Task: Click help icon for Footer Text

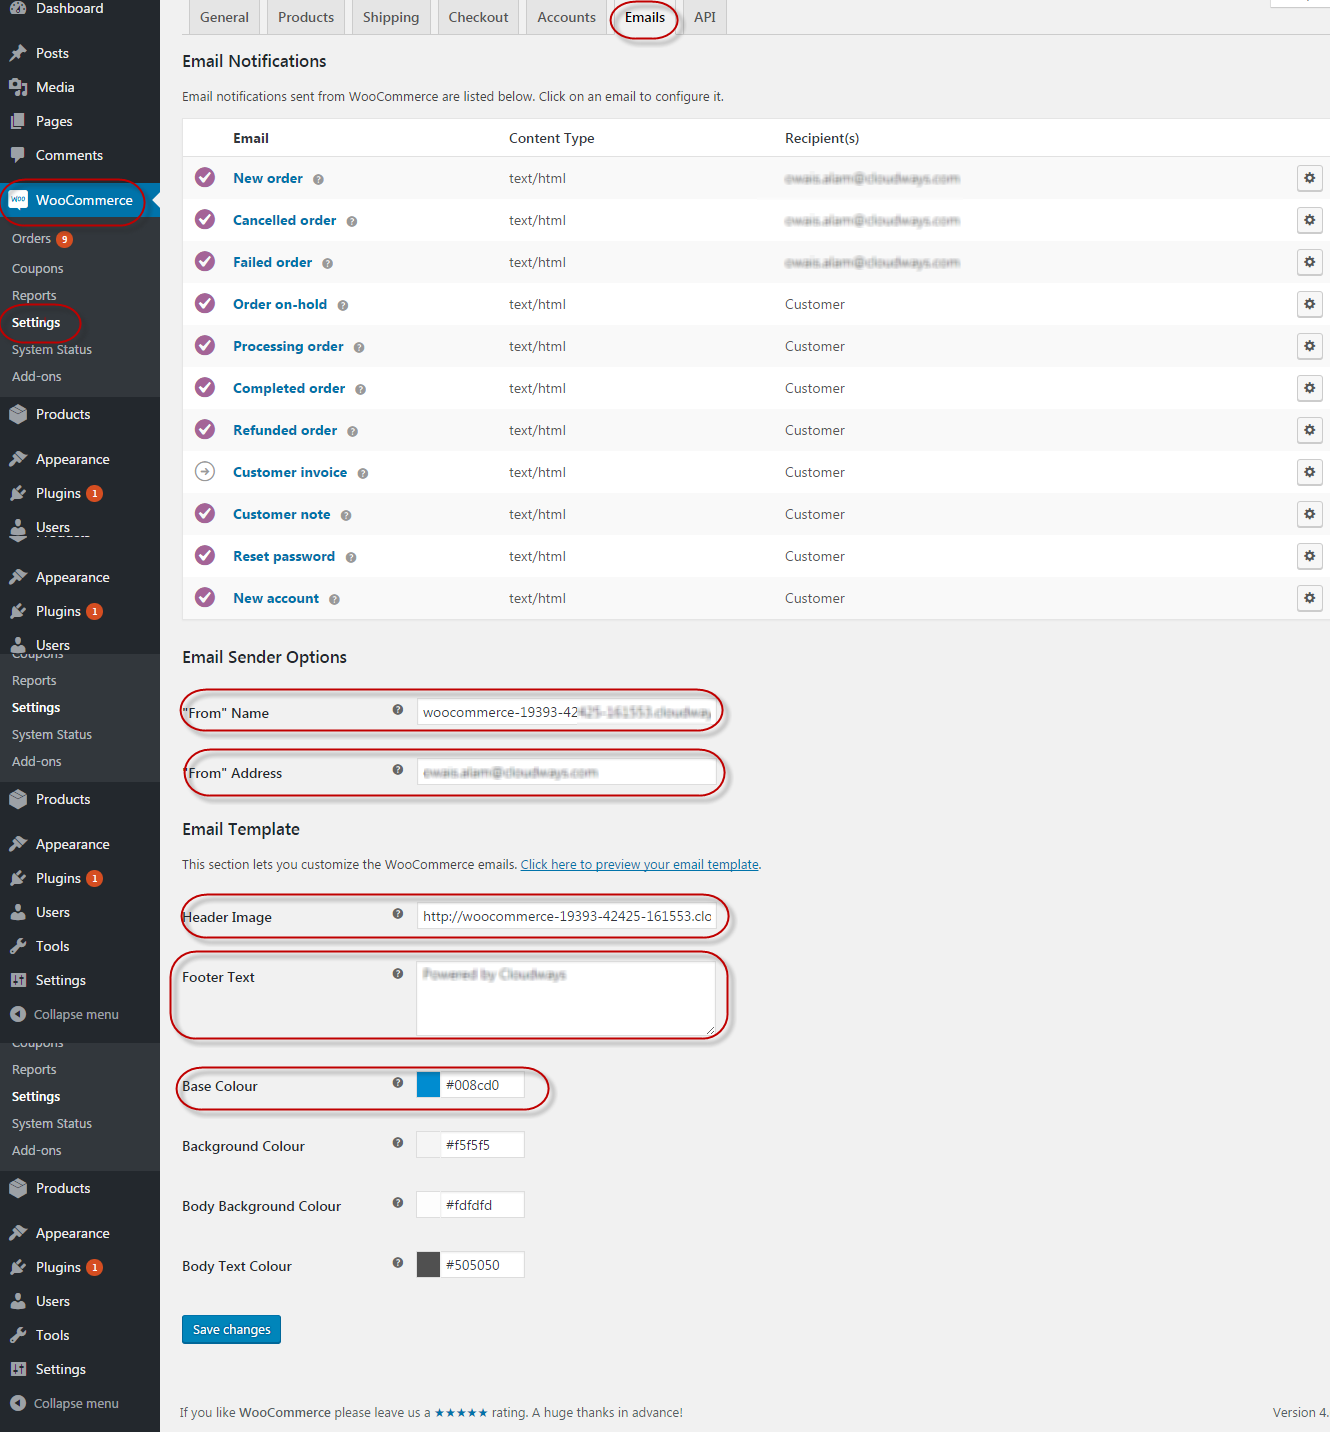Action: coord(398,974)
